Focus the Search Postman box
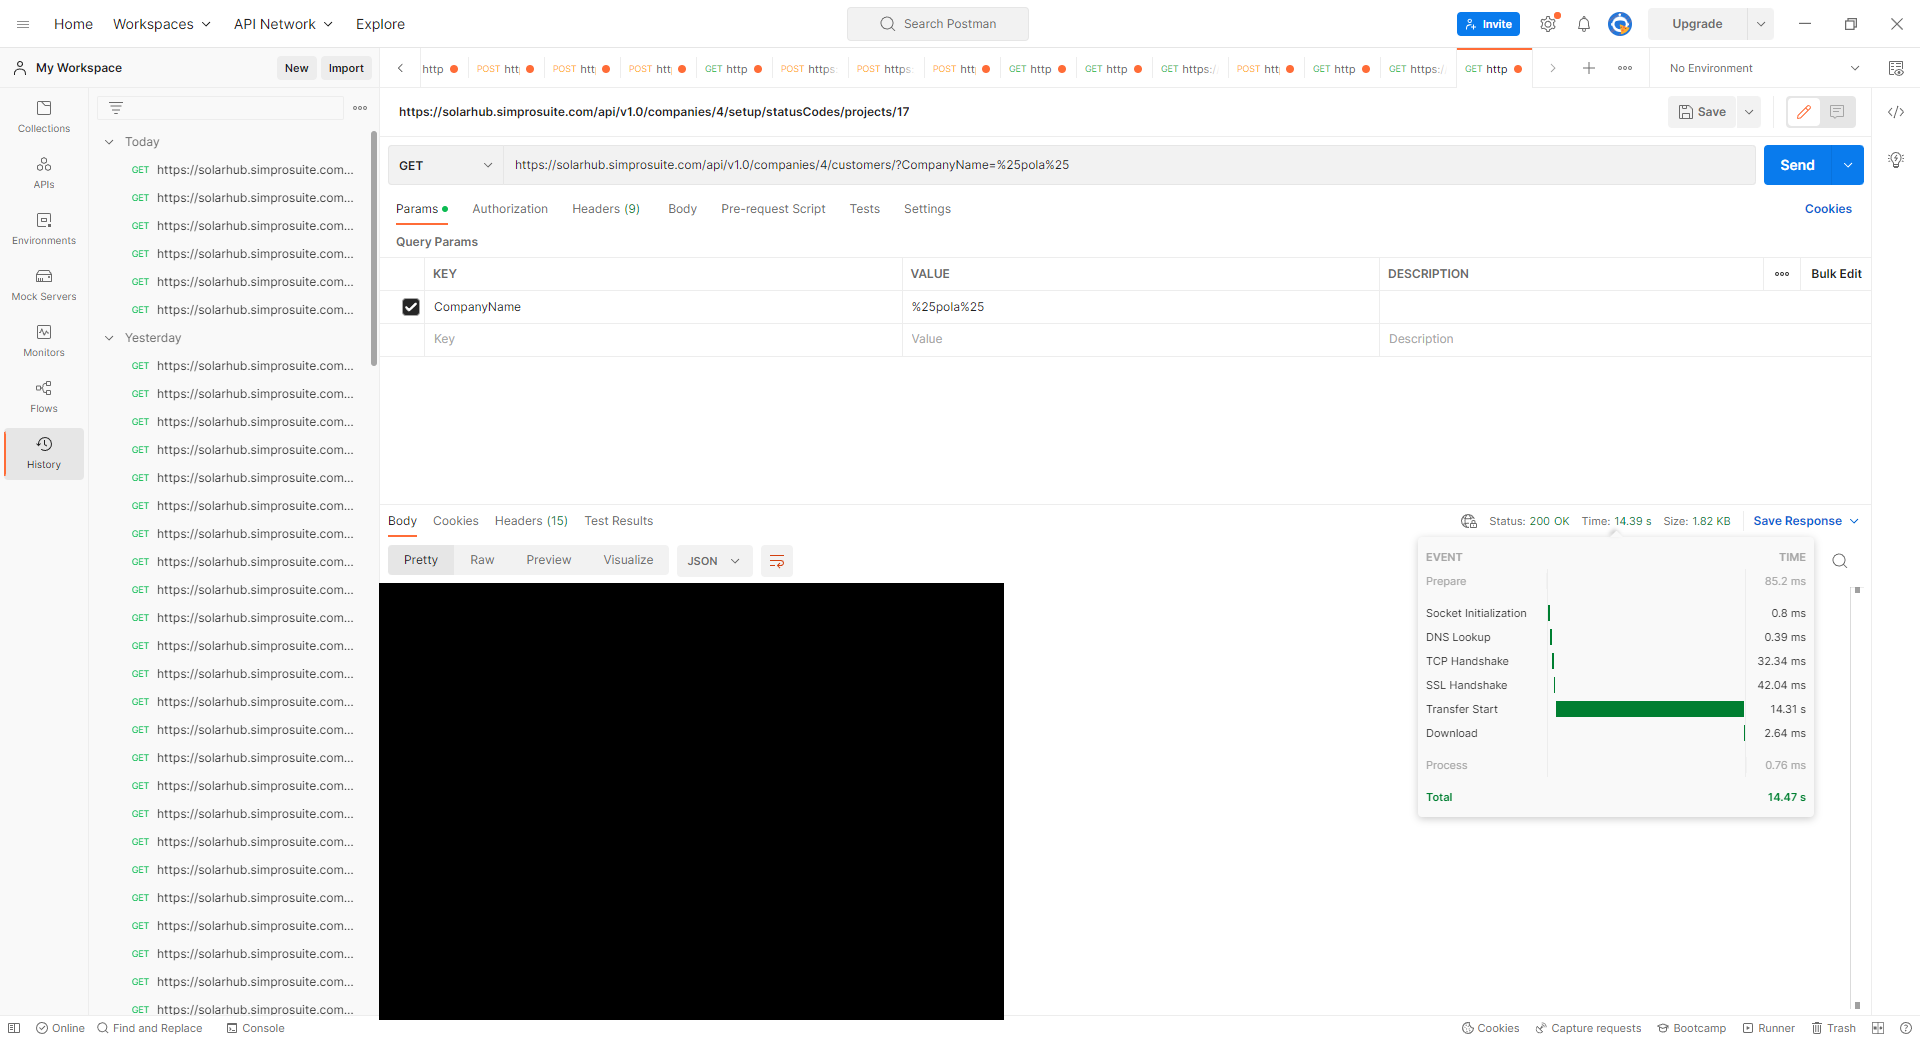Viewport: 1920px width, 1040px height. click(938, 24)
